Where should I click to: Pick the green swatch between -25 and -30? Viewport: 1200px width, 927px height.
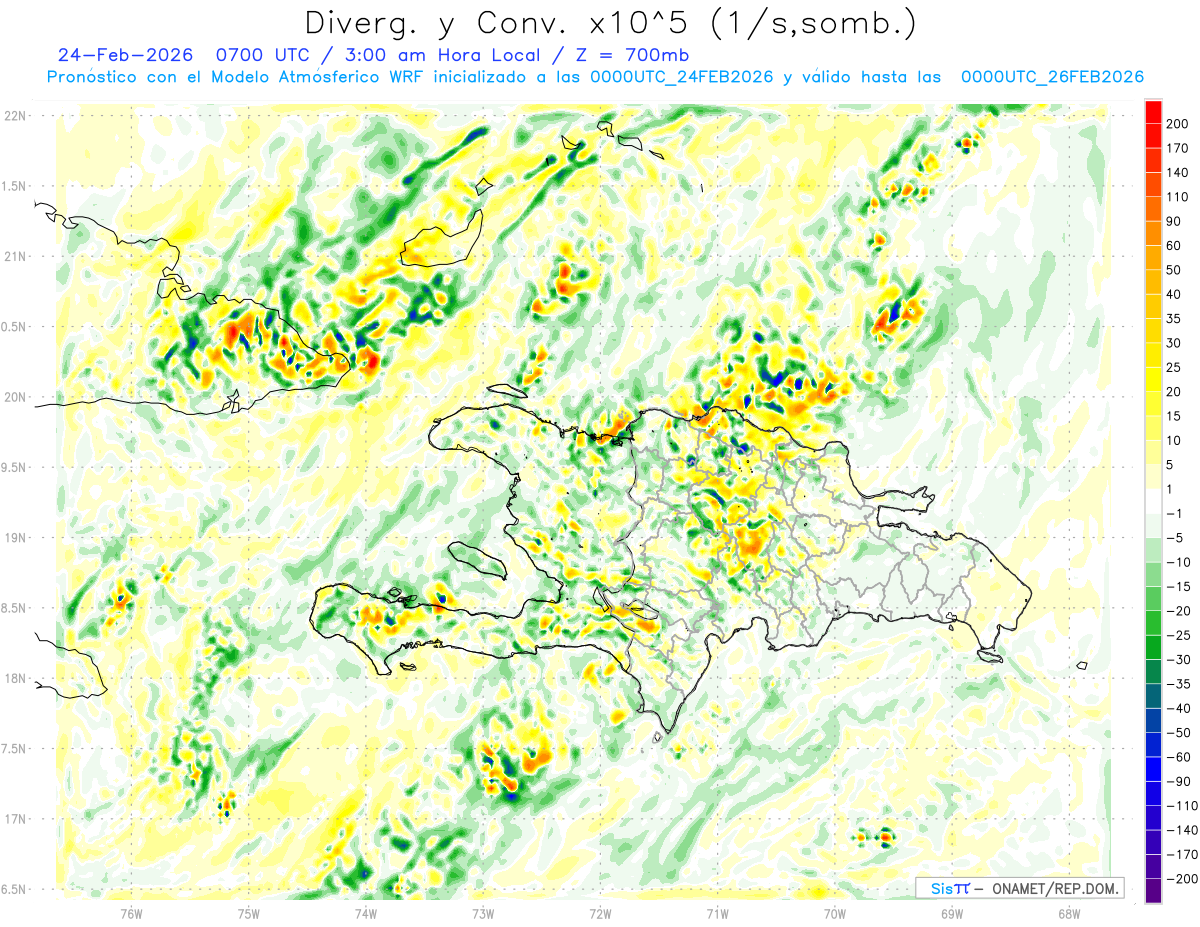coord(1153,648)
